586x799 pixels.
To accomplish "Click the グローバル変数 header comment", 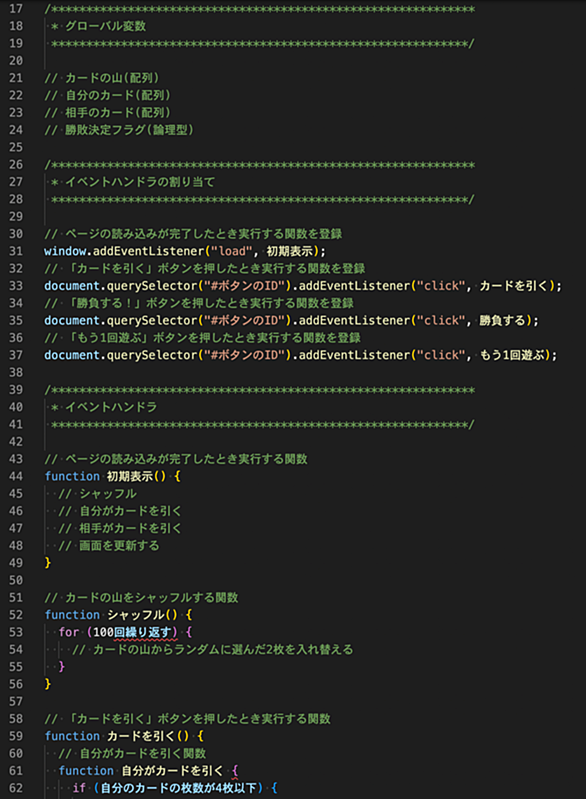I will coord(99,26).
